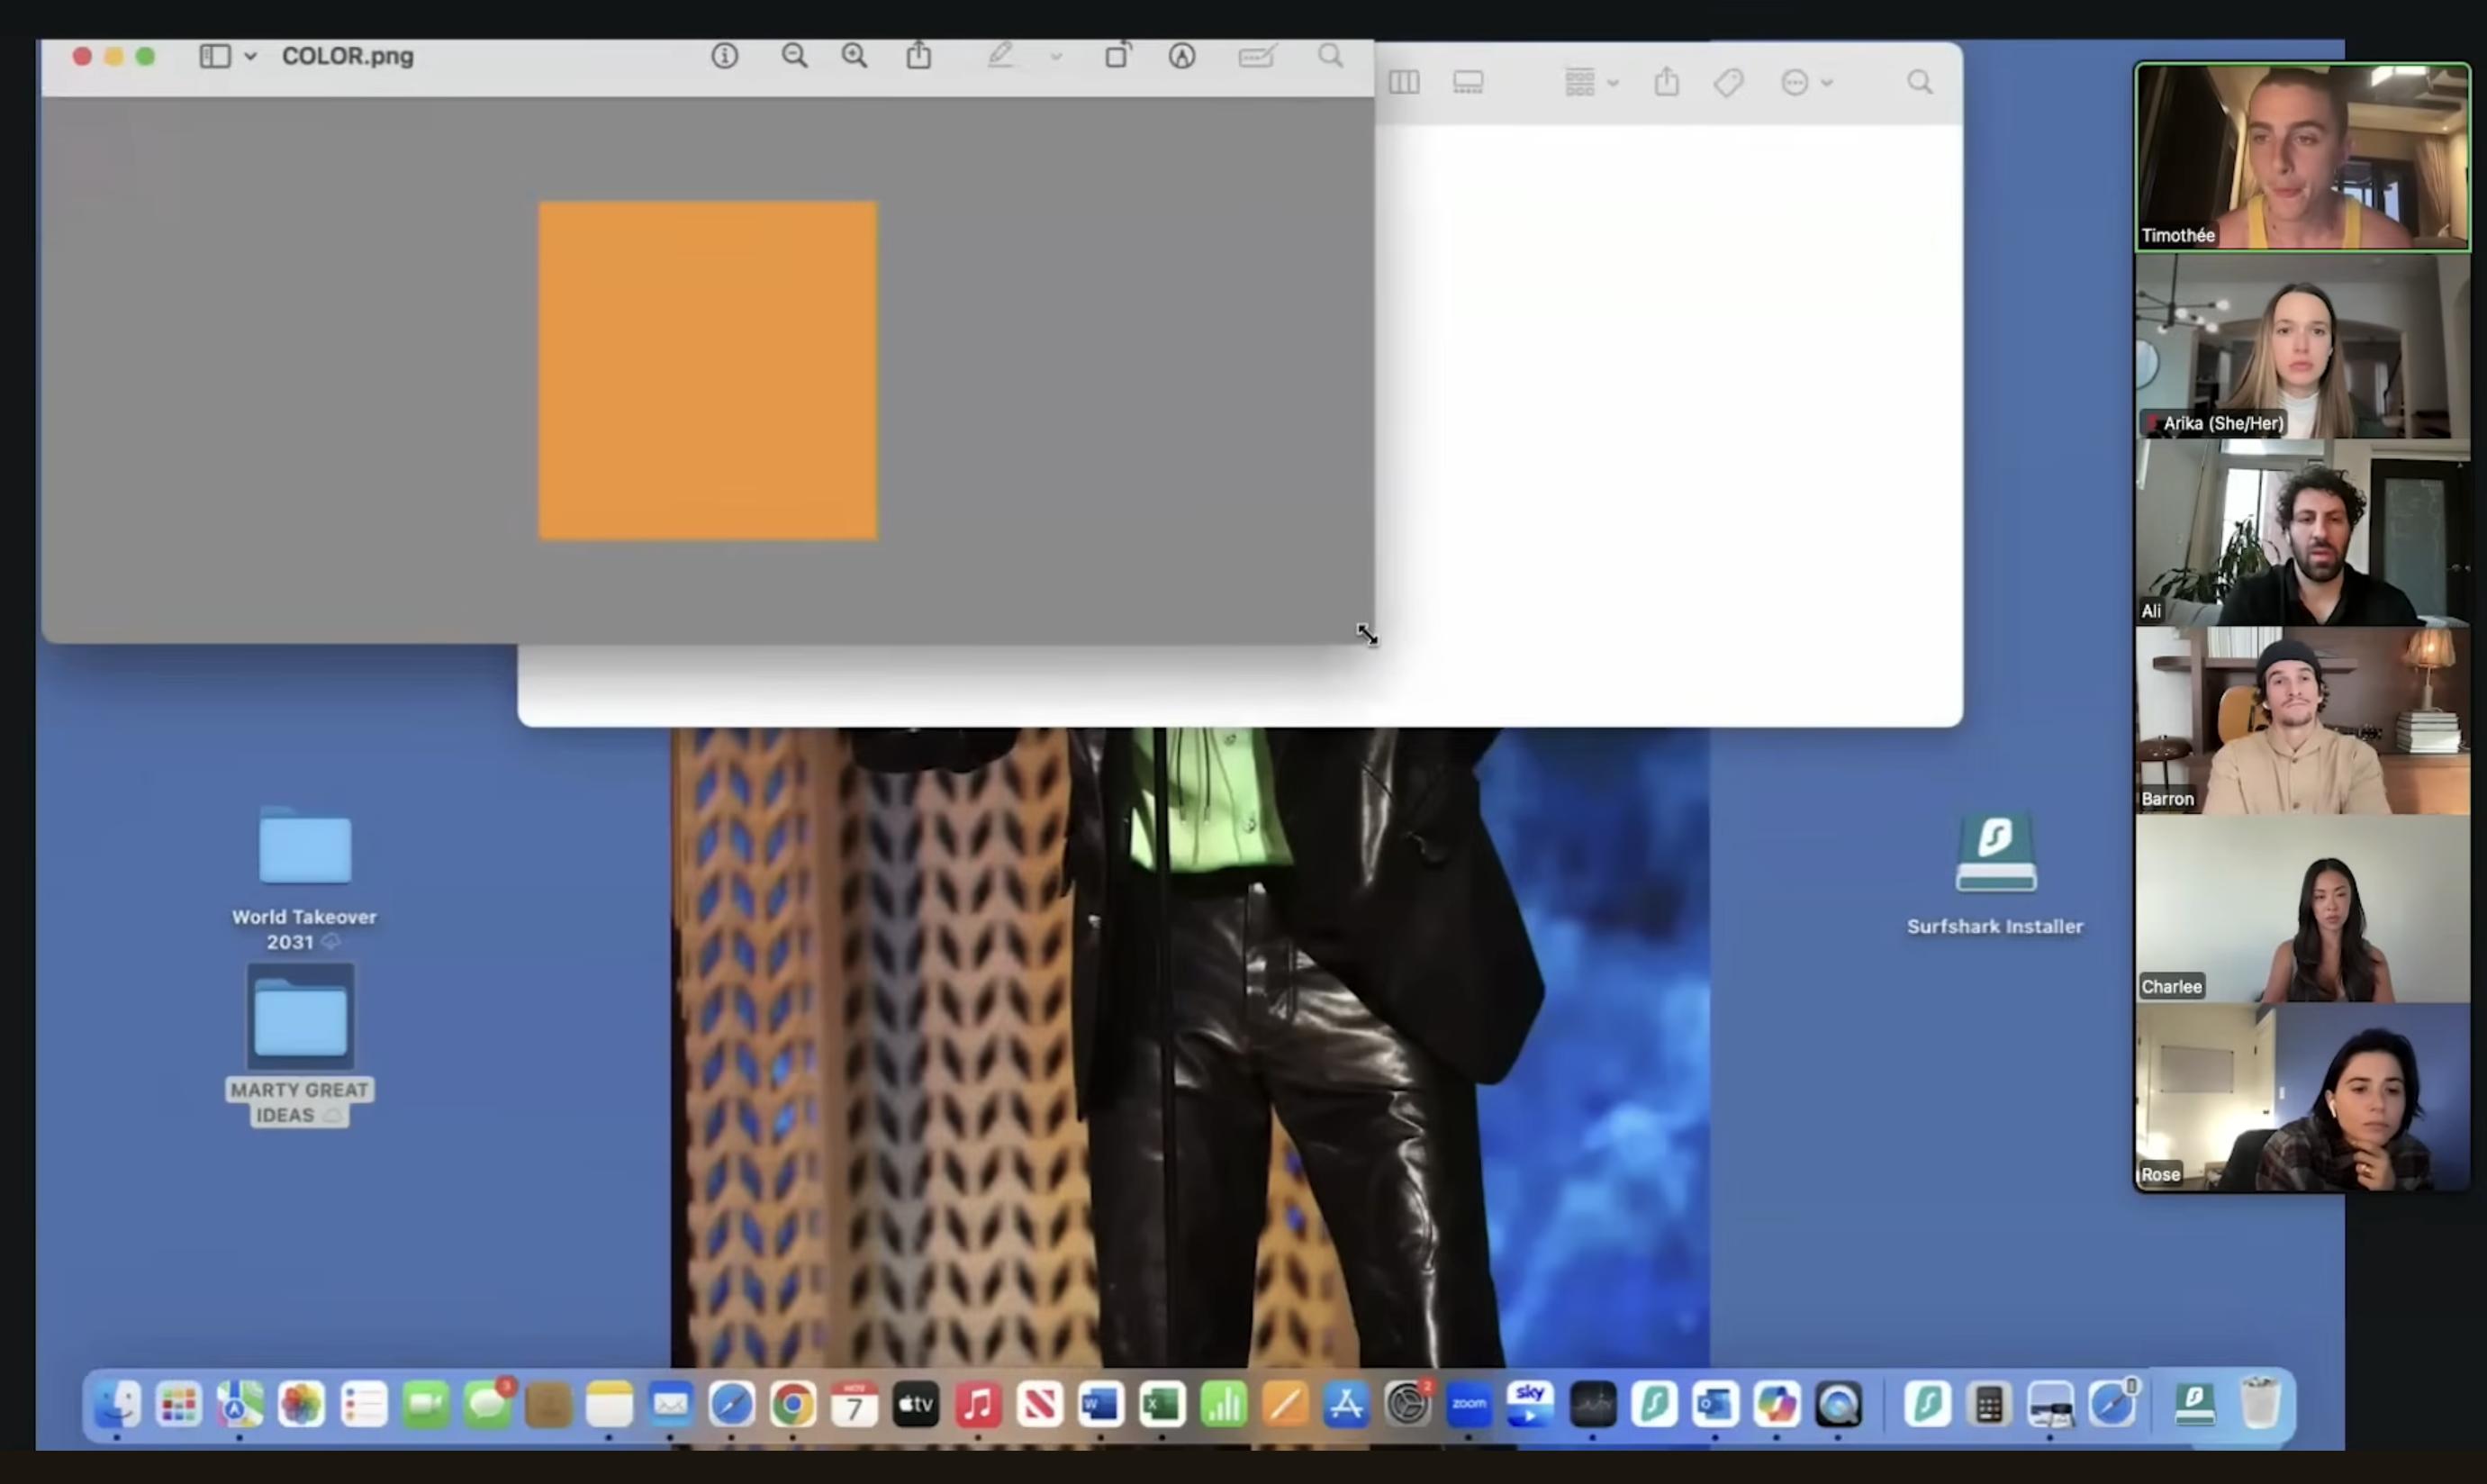The width and height of the screenshot is (2487, 1484).
Task: Open the info inspector in Preview
Action: tap(725, 55)
